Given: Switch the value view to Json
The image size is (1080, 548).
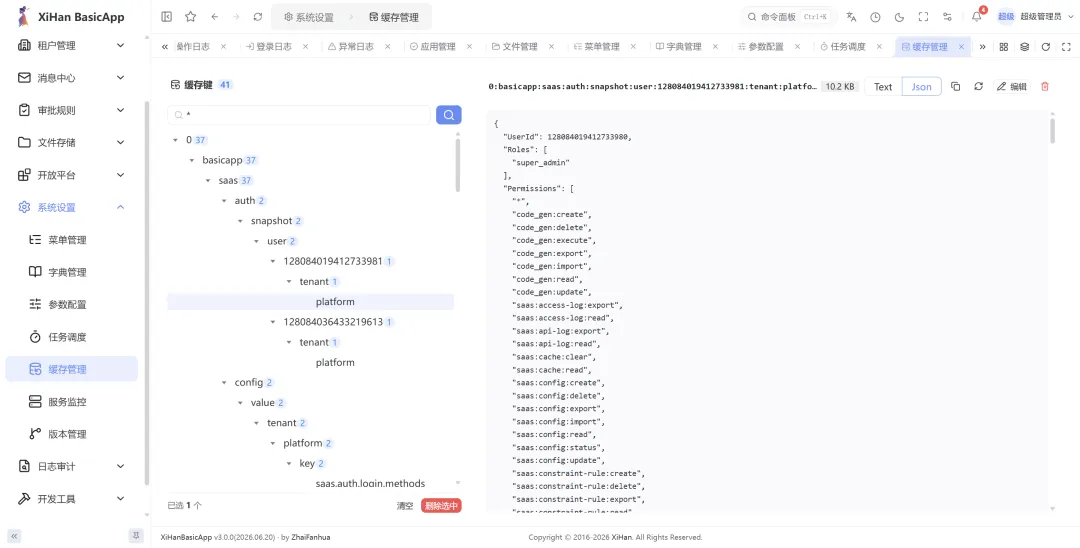Looking at the screenshot, I should coord(922,87).
